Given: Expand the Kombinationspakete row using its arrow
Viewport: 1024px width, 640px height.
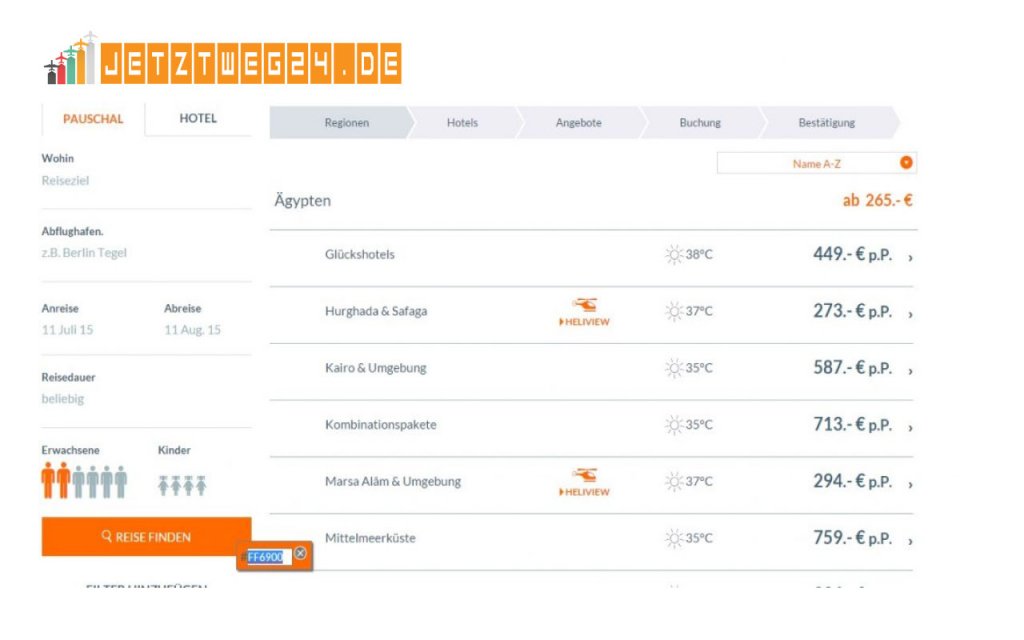Looking at the screenshot, I should coord(910,427).
